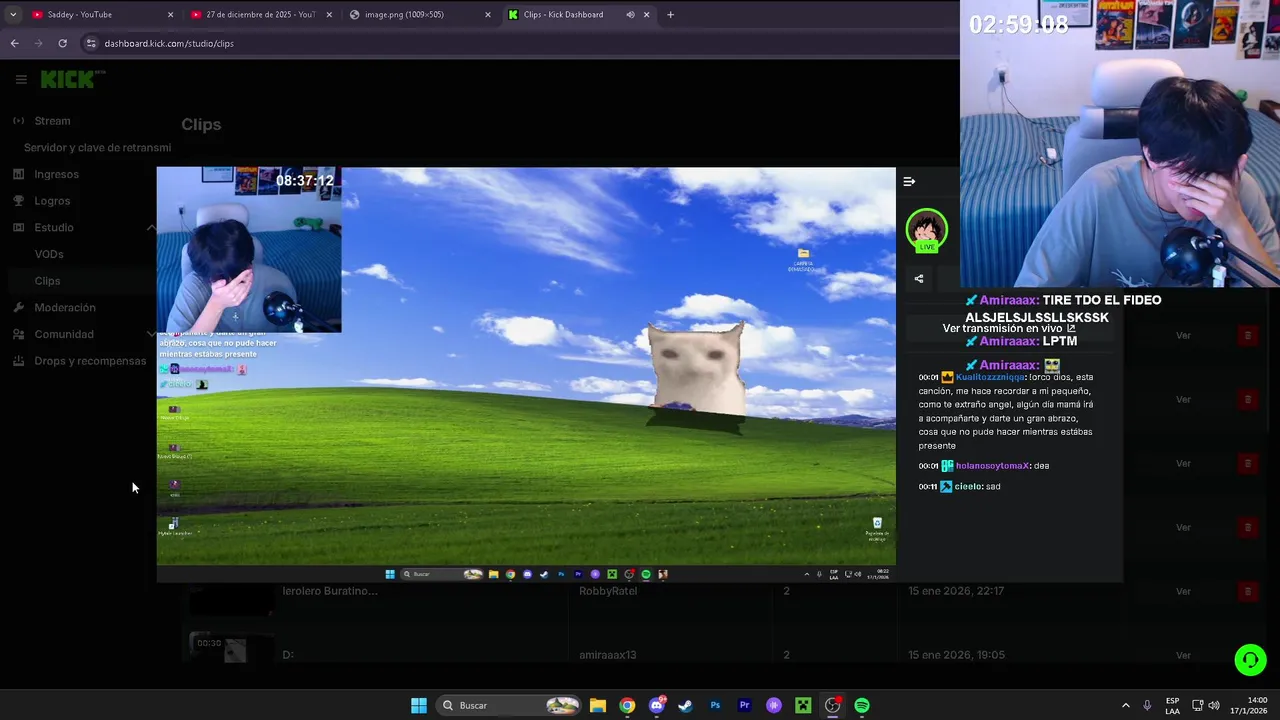Open the Kick hamburger menu
The height and width of the screenshot is (720, 1280).
point(21,80)
